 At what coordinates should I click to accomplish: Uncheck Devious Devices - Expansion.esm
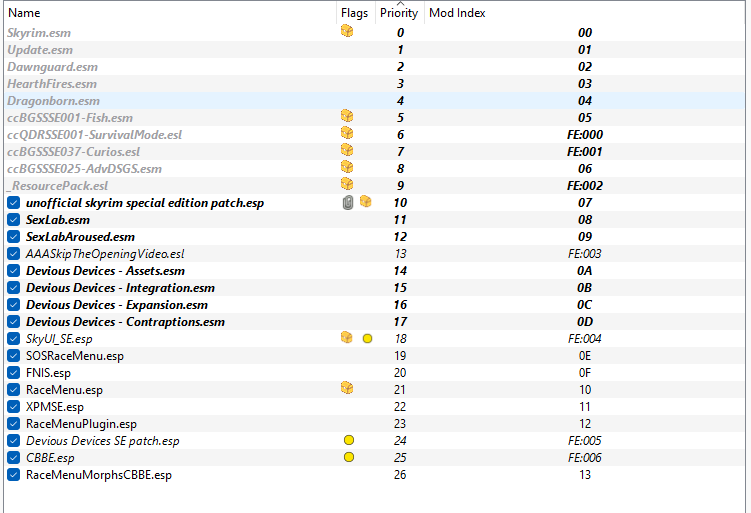point(14,305)
